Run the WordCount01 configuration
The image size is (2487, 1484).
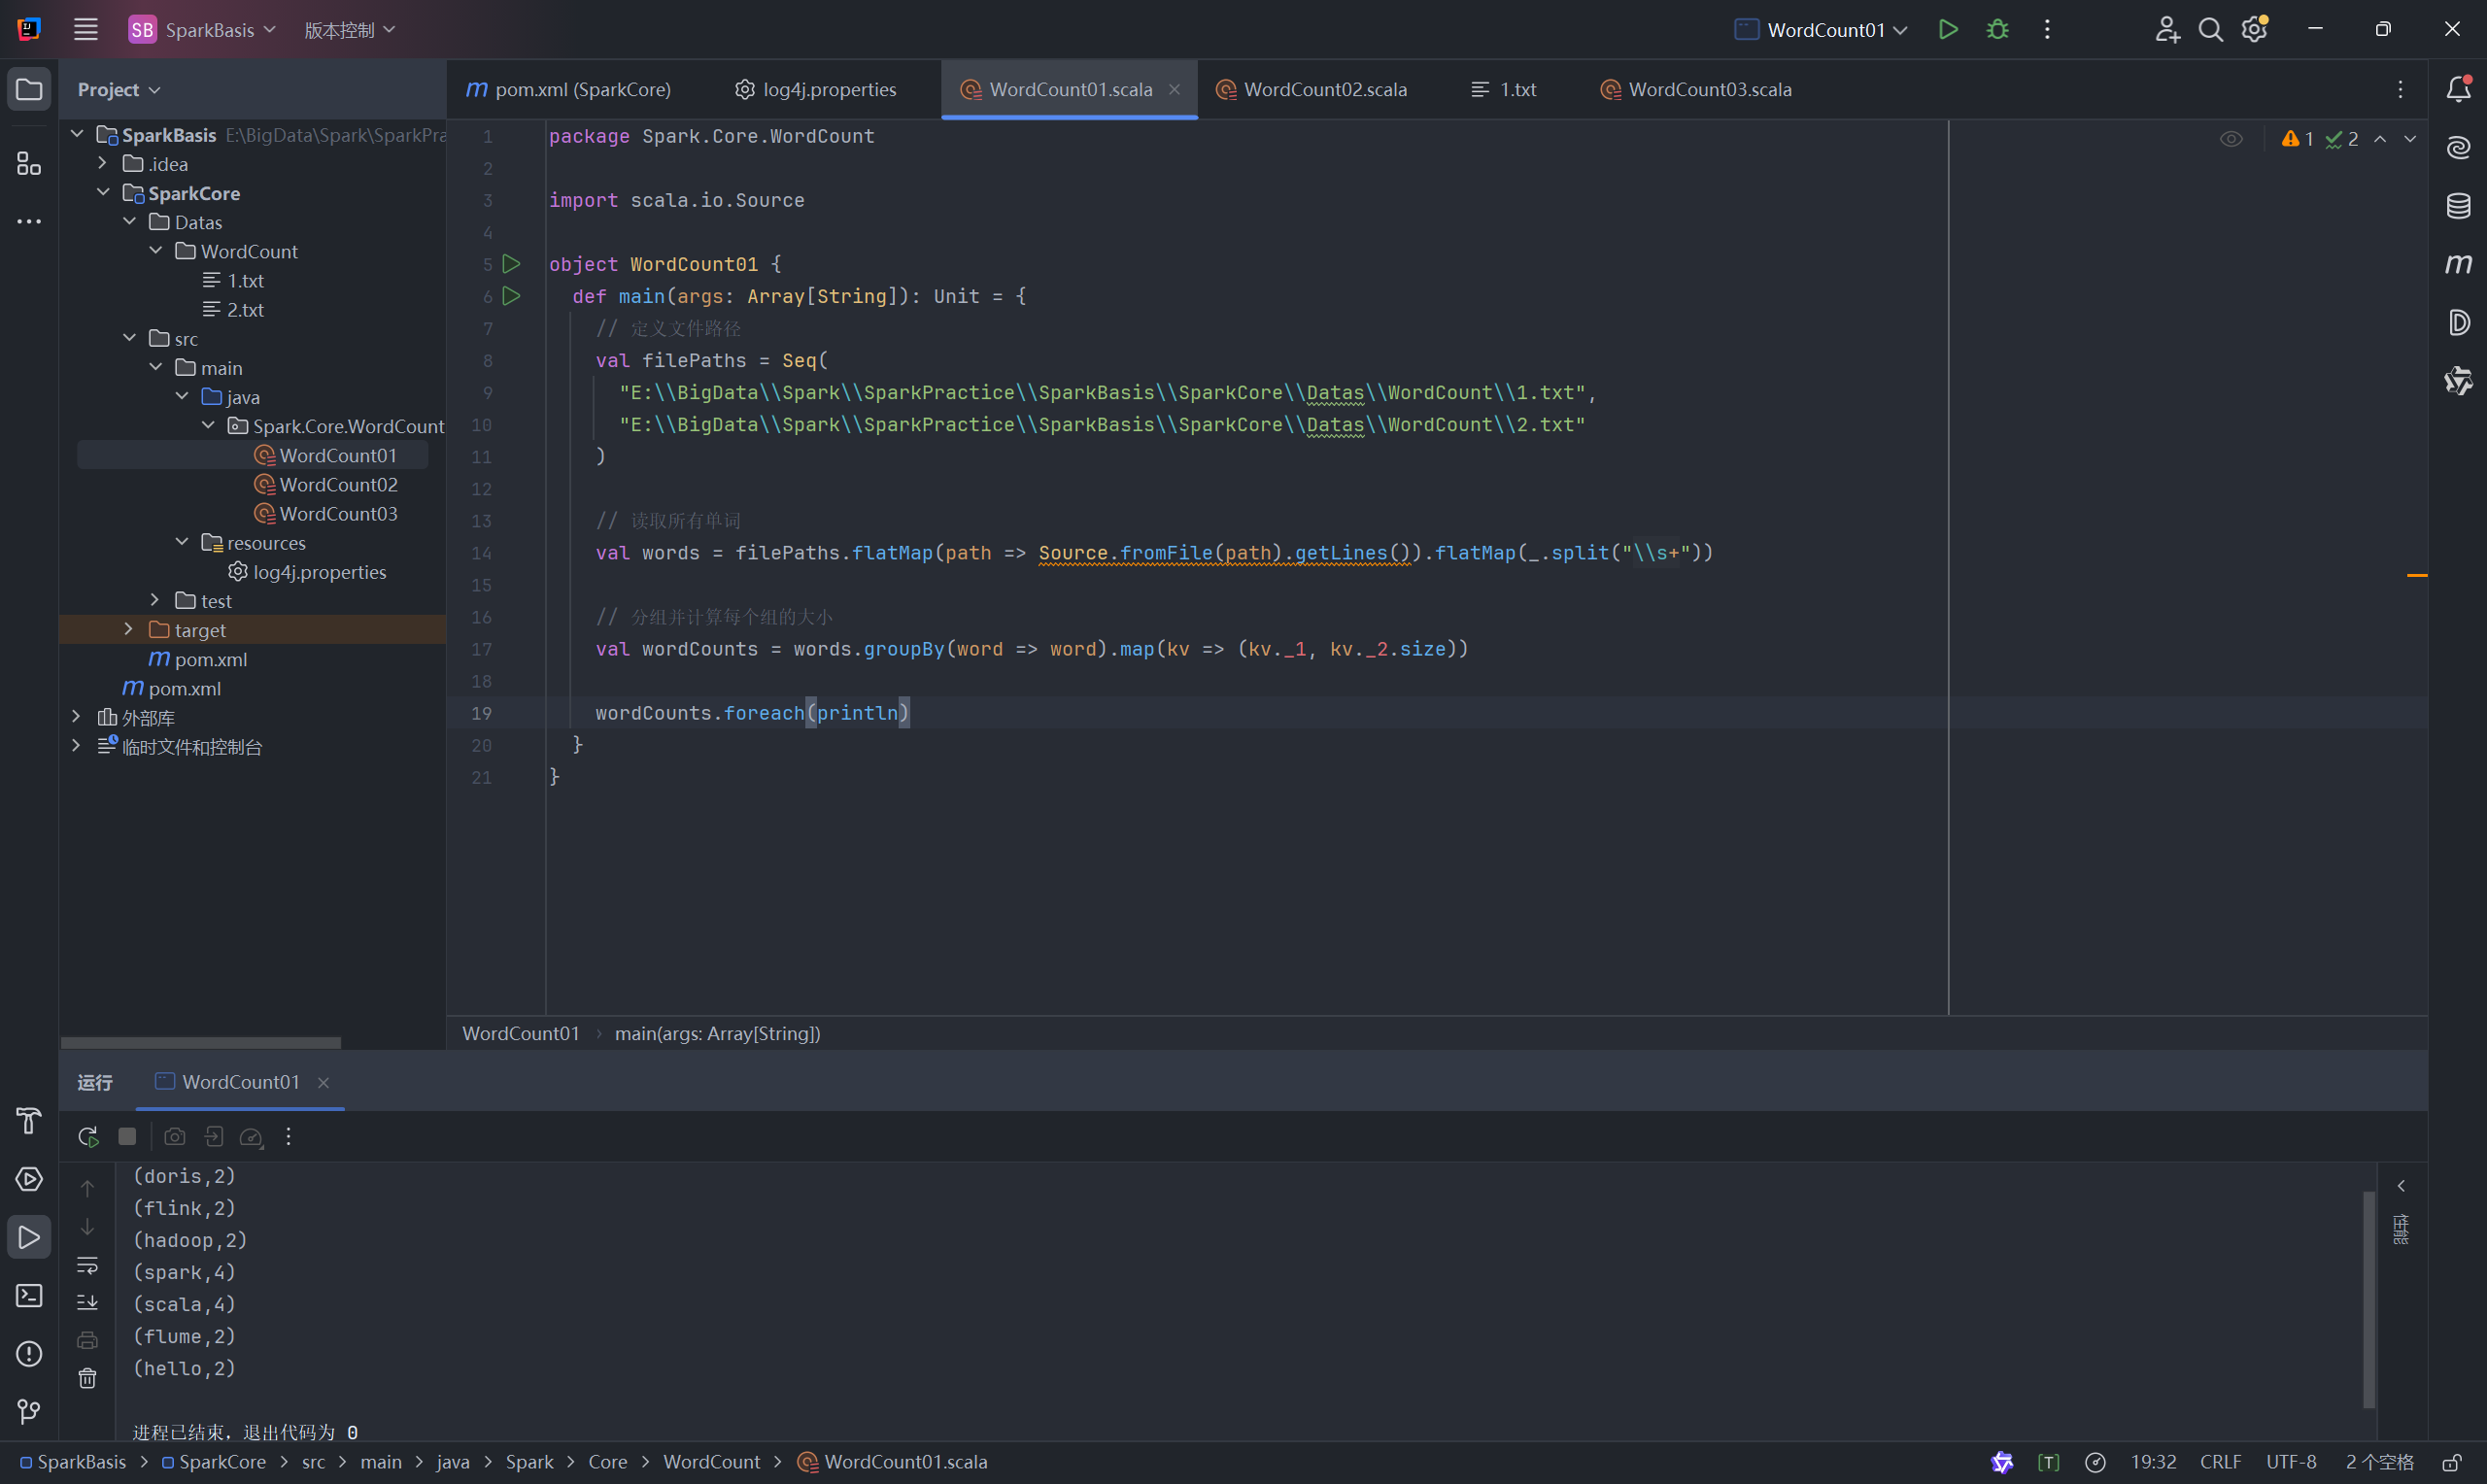(1947, 30)
